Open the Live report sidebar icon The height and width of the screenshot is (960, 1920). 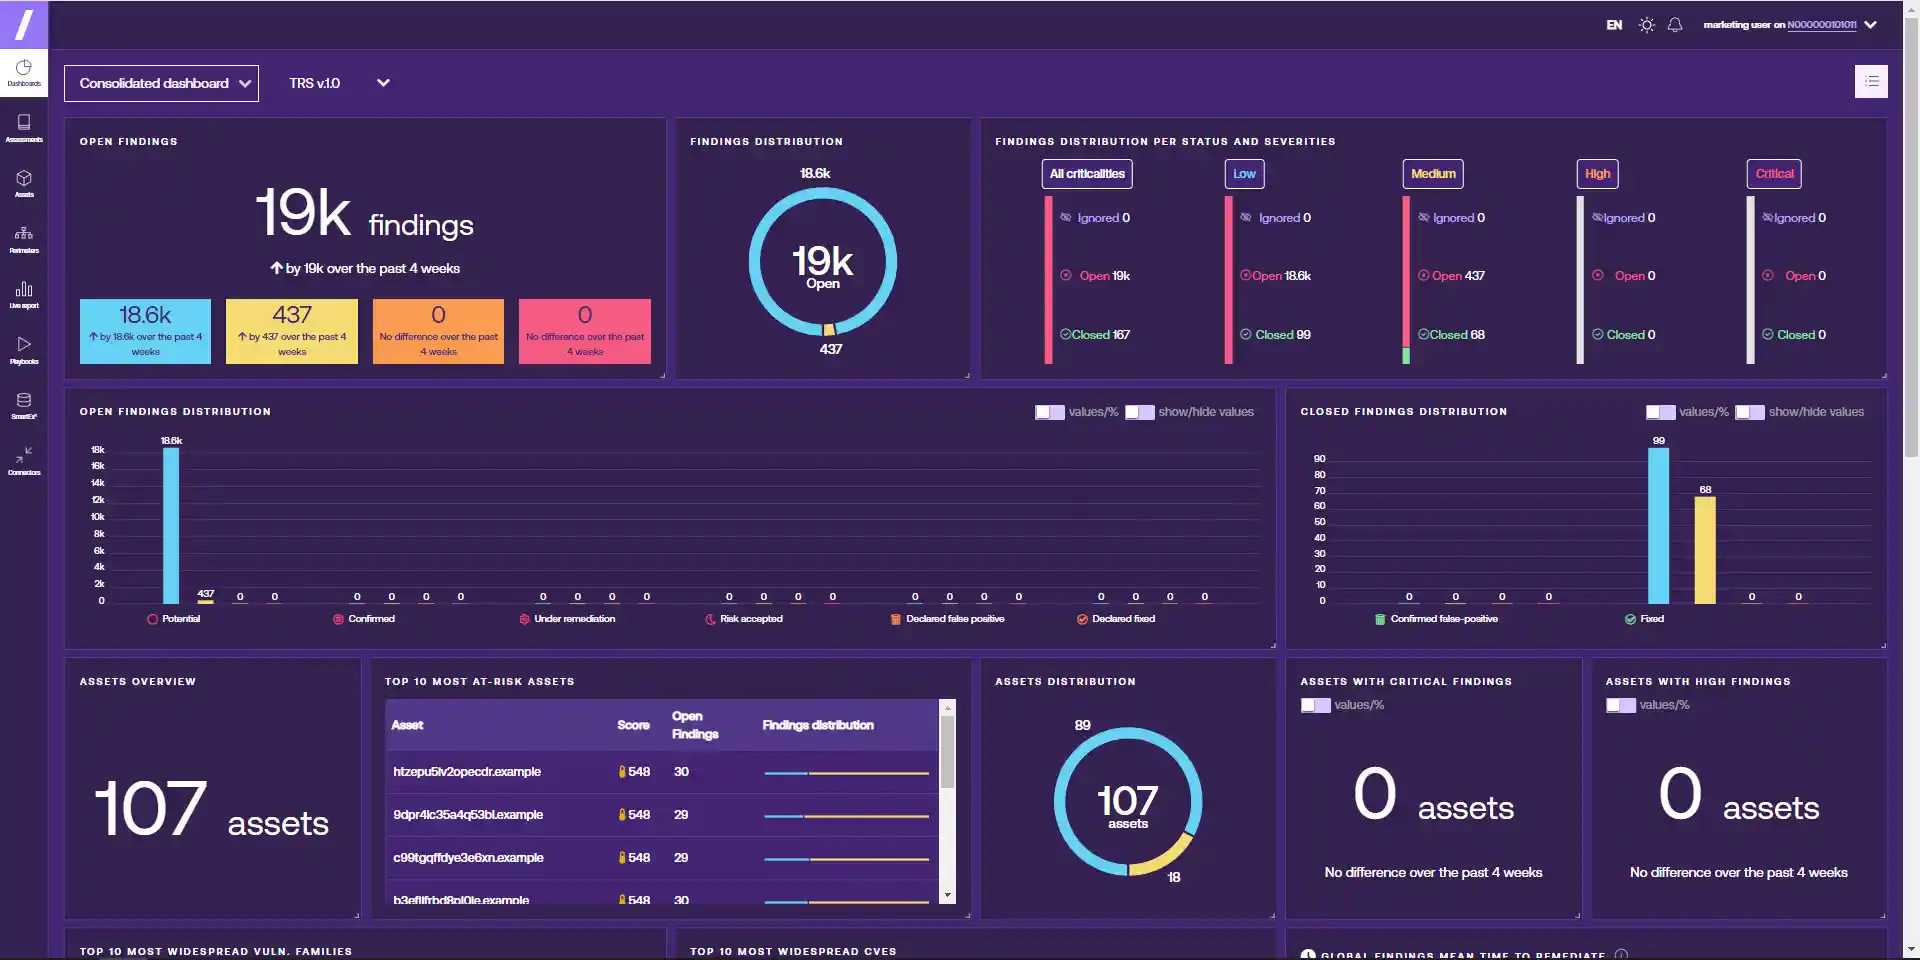pos(24,295)
